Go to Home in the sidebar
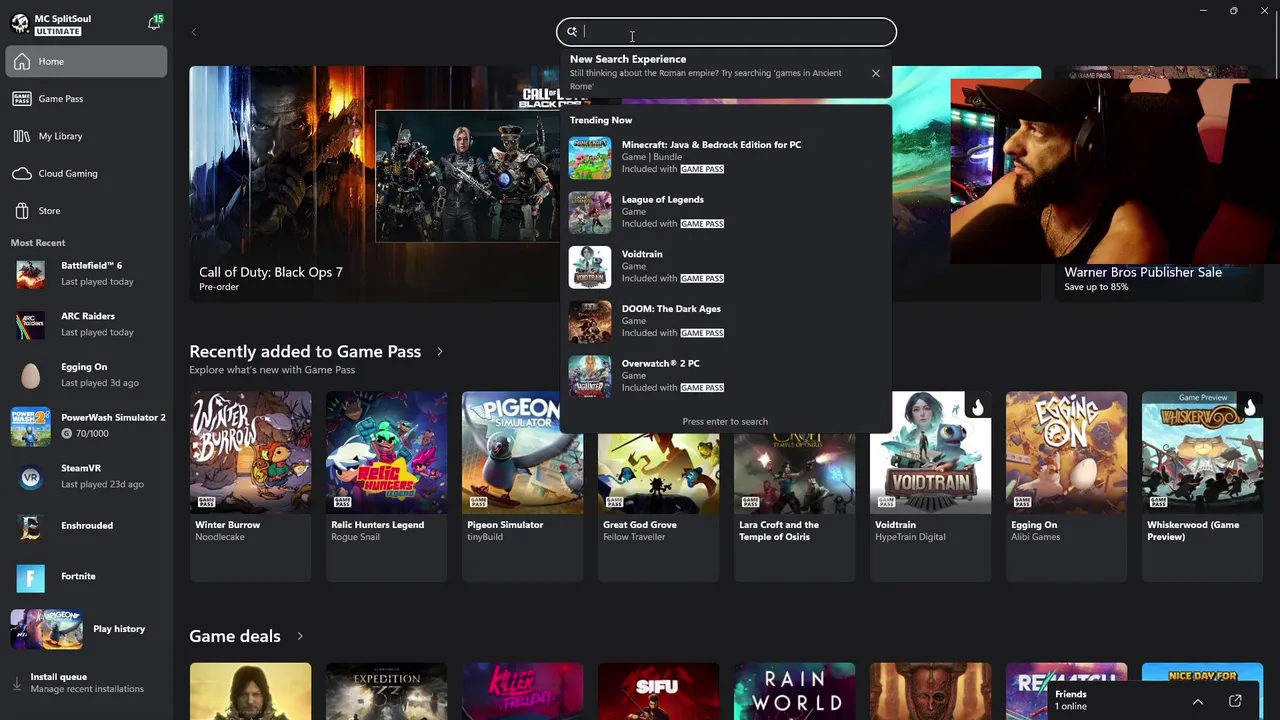 point(86,61)
